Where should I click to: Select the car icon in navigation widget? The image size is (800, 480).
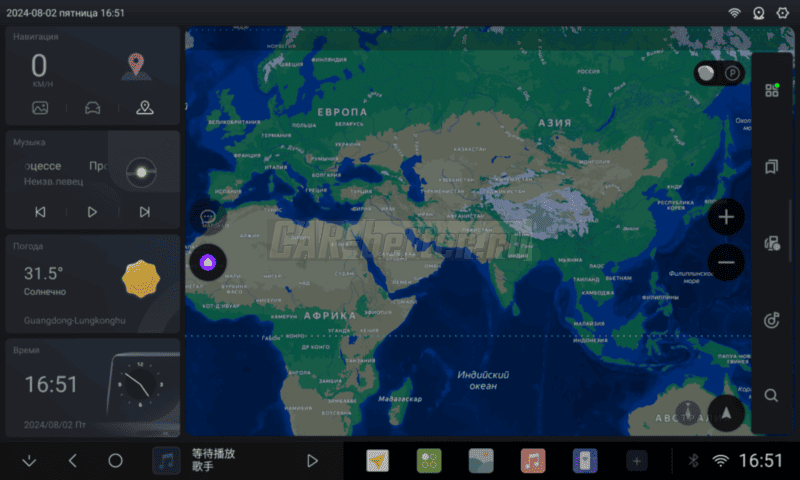[92, 108]
